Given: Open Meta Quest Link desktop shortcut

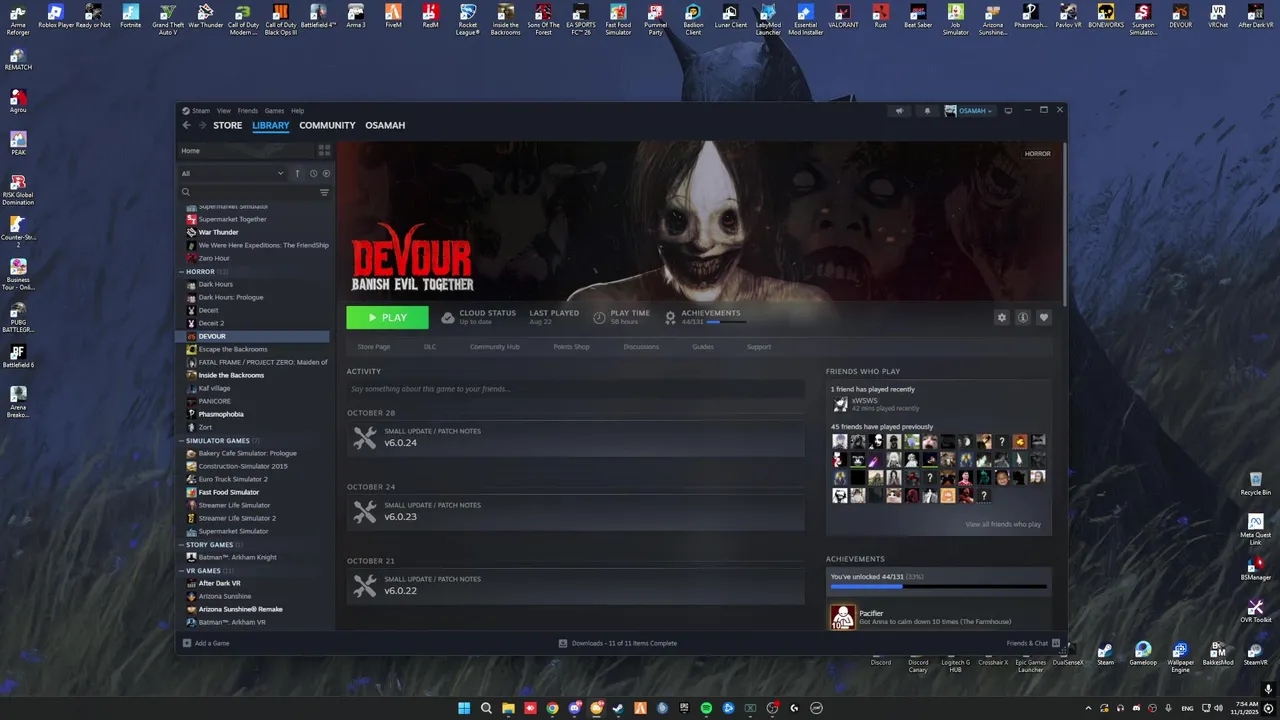Looking at the screenshot, I should 1255,530.
